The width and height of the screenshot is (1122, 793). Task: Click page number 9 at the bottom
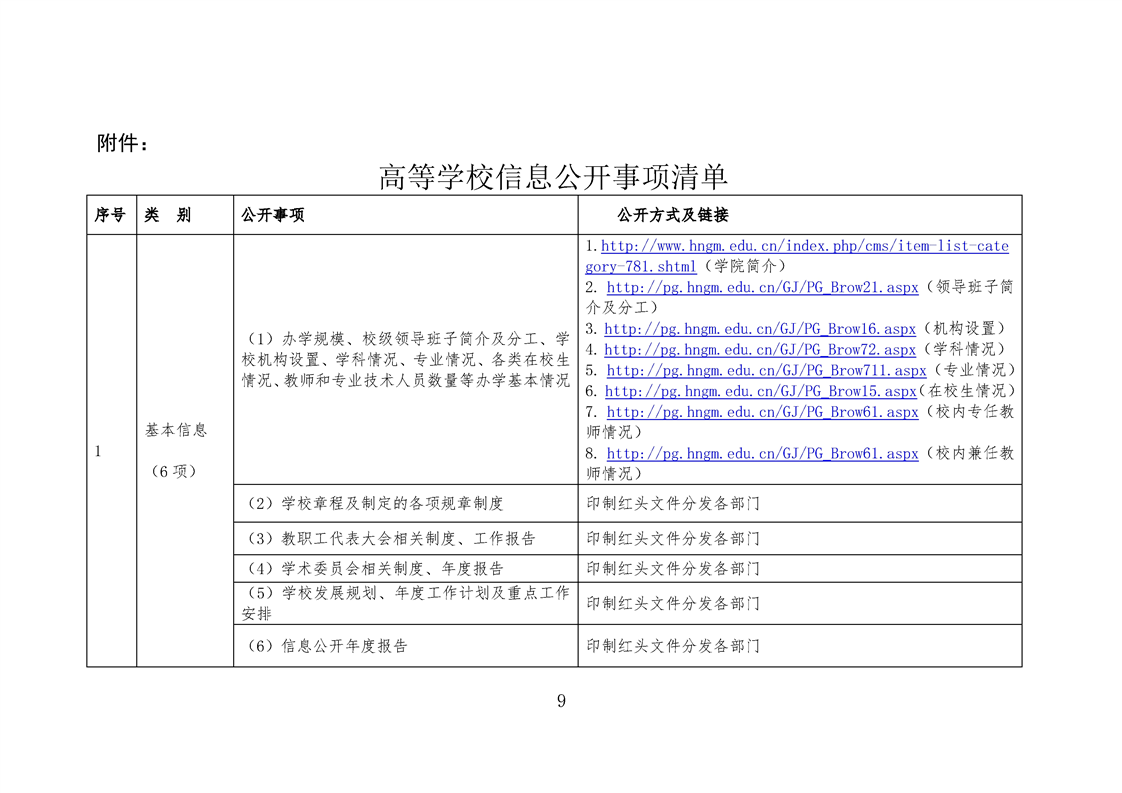(561, 701)
